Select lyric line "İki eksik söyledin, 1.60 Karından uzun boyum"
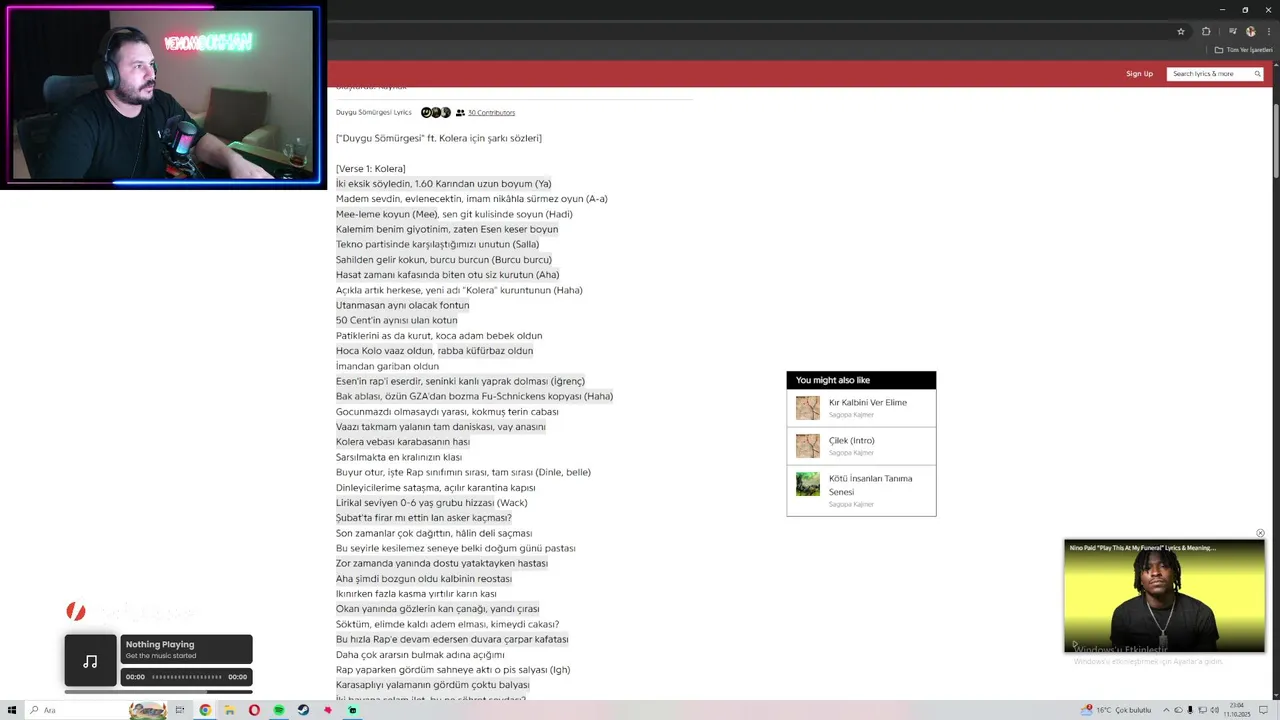The image size is (1280, 720). (x=443, y=184)
